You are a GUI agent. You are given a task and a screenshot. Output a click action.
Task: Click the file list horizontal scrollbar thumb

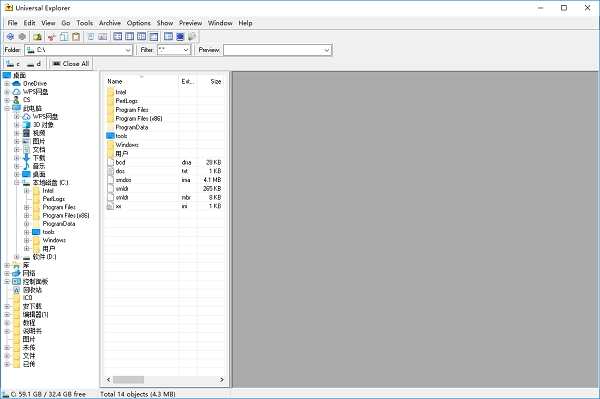(x=129, y=379)
